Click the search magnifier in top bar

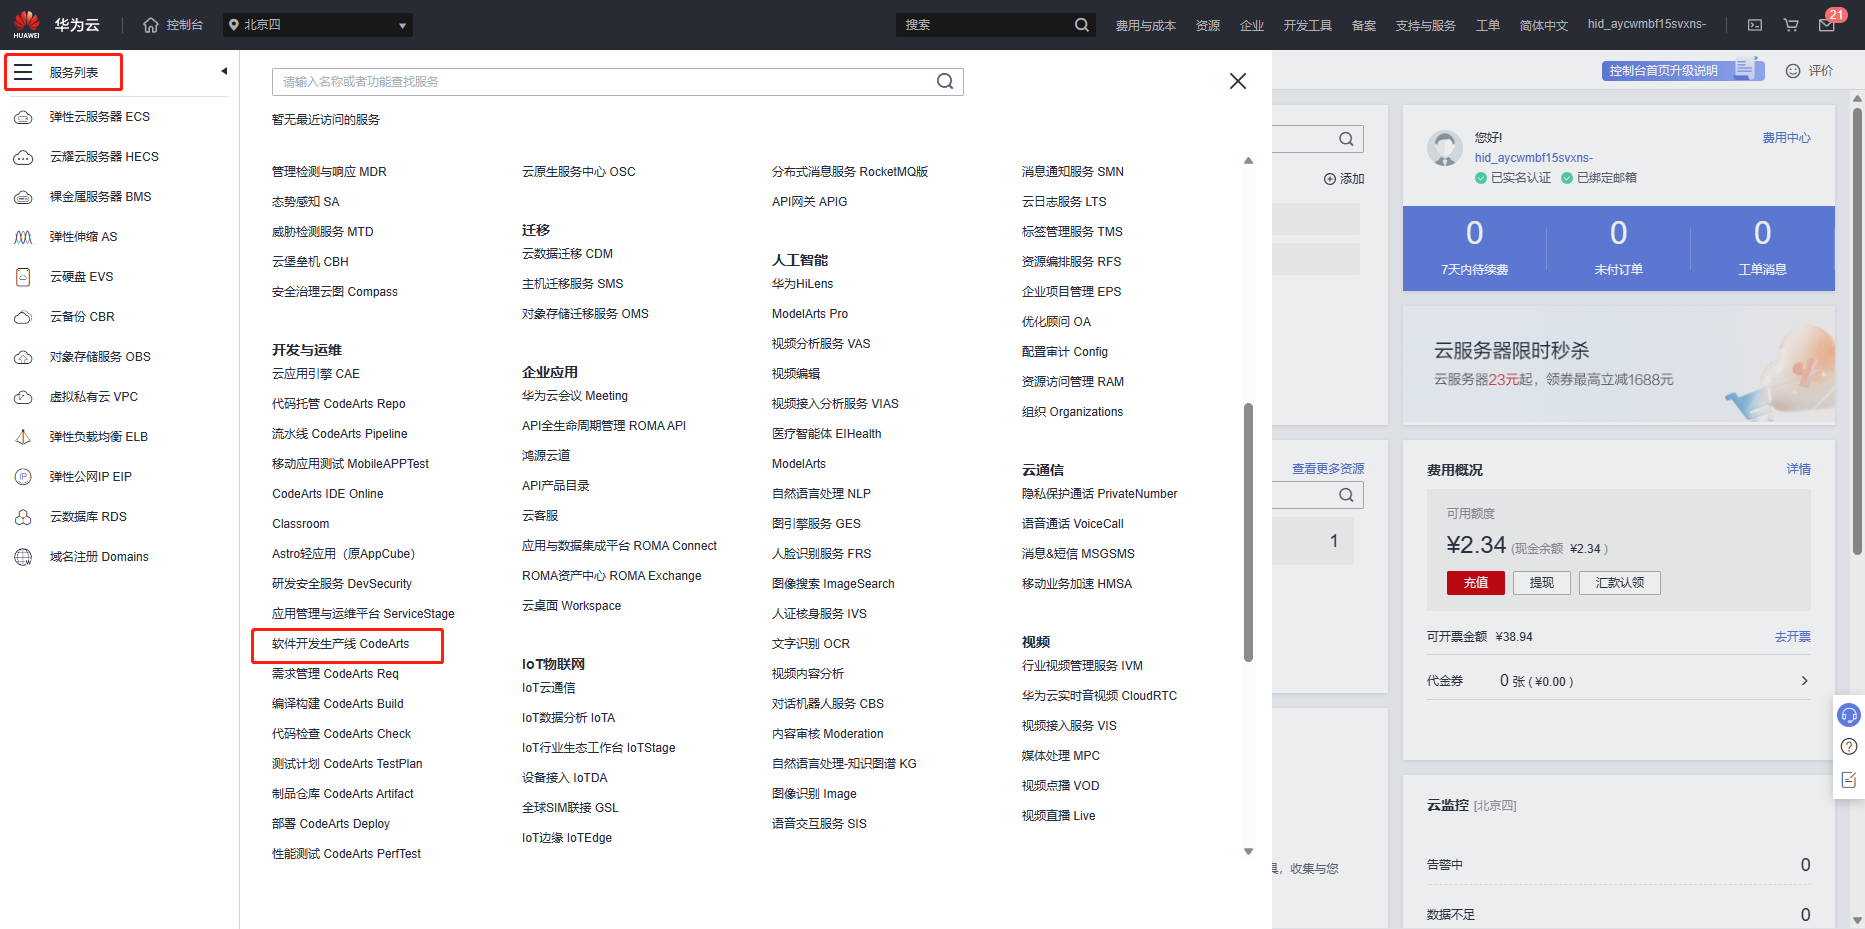point(1081,25)
